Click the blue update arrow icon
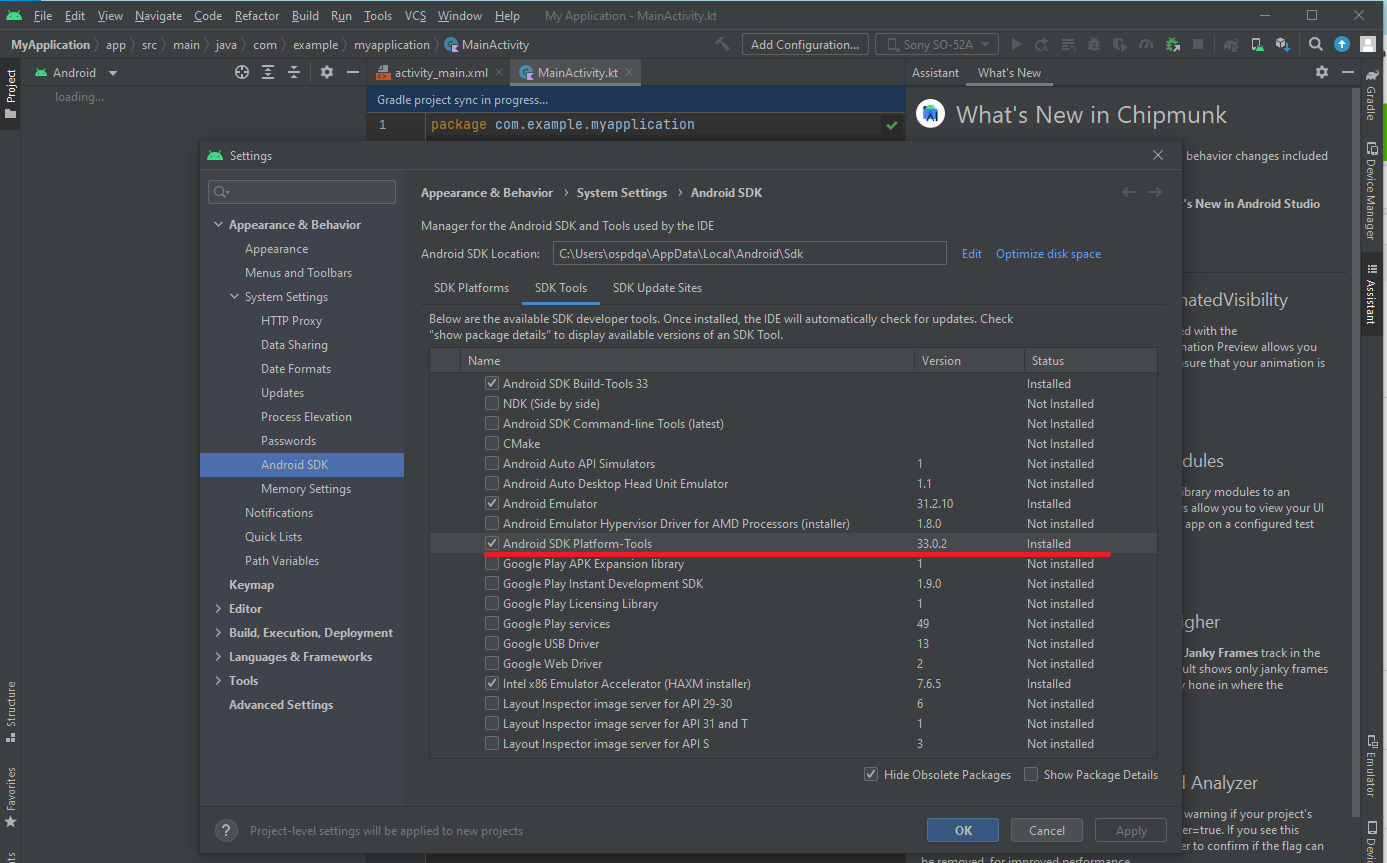Screen dimensions: 1387x863 (1342, 44)
